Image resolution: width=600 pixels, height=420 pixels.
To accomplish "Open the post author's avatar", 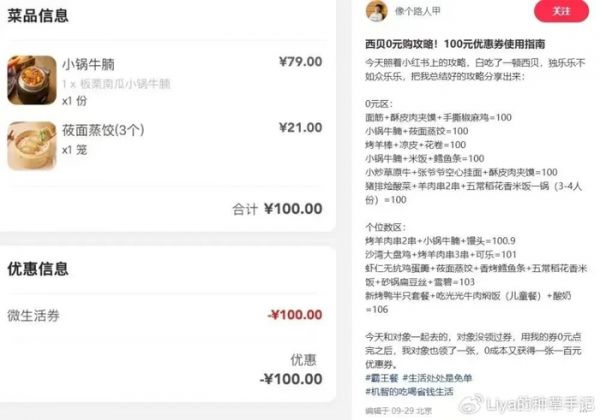I will [376, 11].
